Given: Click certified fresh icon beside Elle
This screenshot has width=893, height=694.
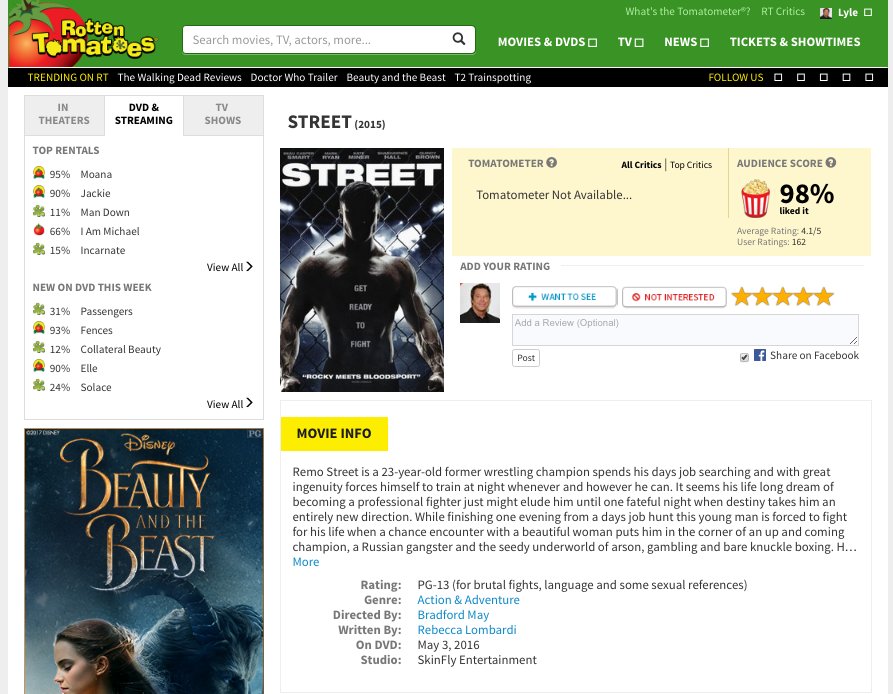Looking at the screenshot, I should [39, 367].
